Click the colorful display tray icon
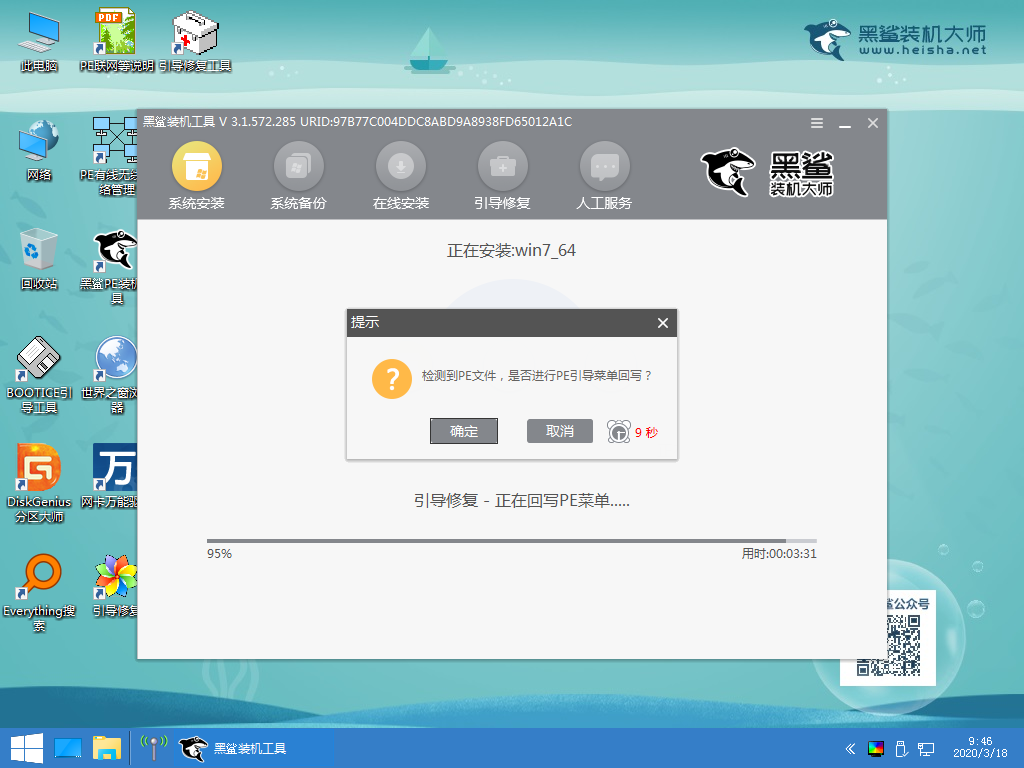The height and width of the screenshot is (768, 1024). [876, 748]
